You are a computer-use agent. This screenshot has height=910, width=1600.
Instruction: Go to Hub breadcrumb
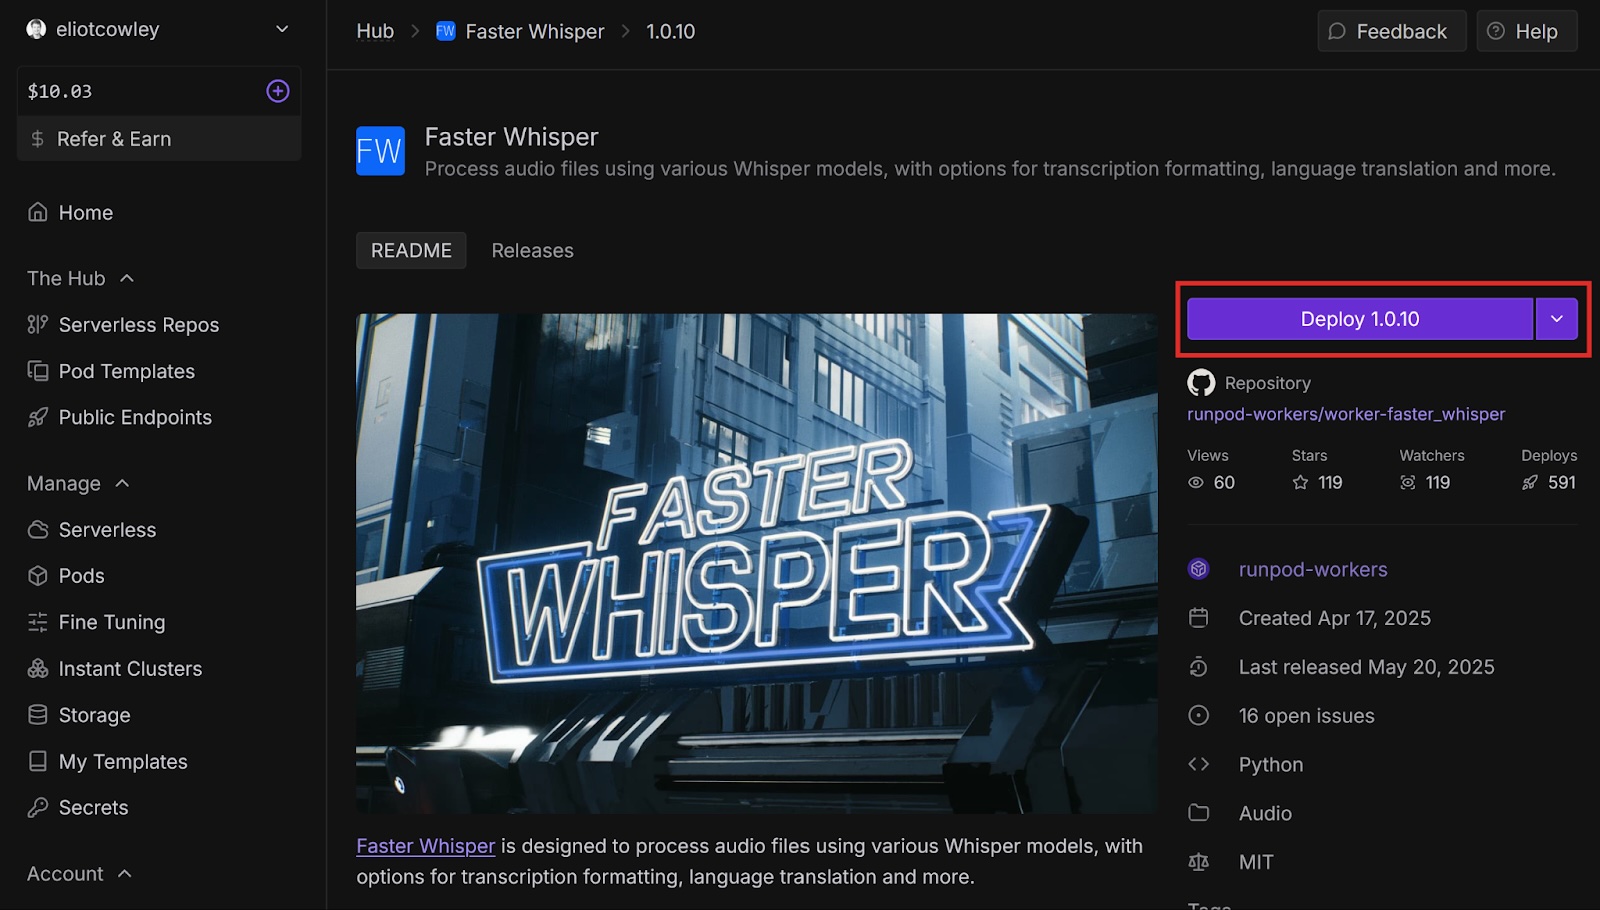(x=375, y=31)
